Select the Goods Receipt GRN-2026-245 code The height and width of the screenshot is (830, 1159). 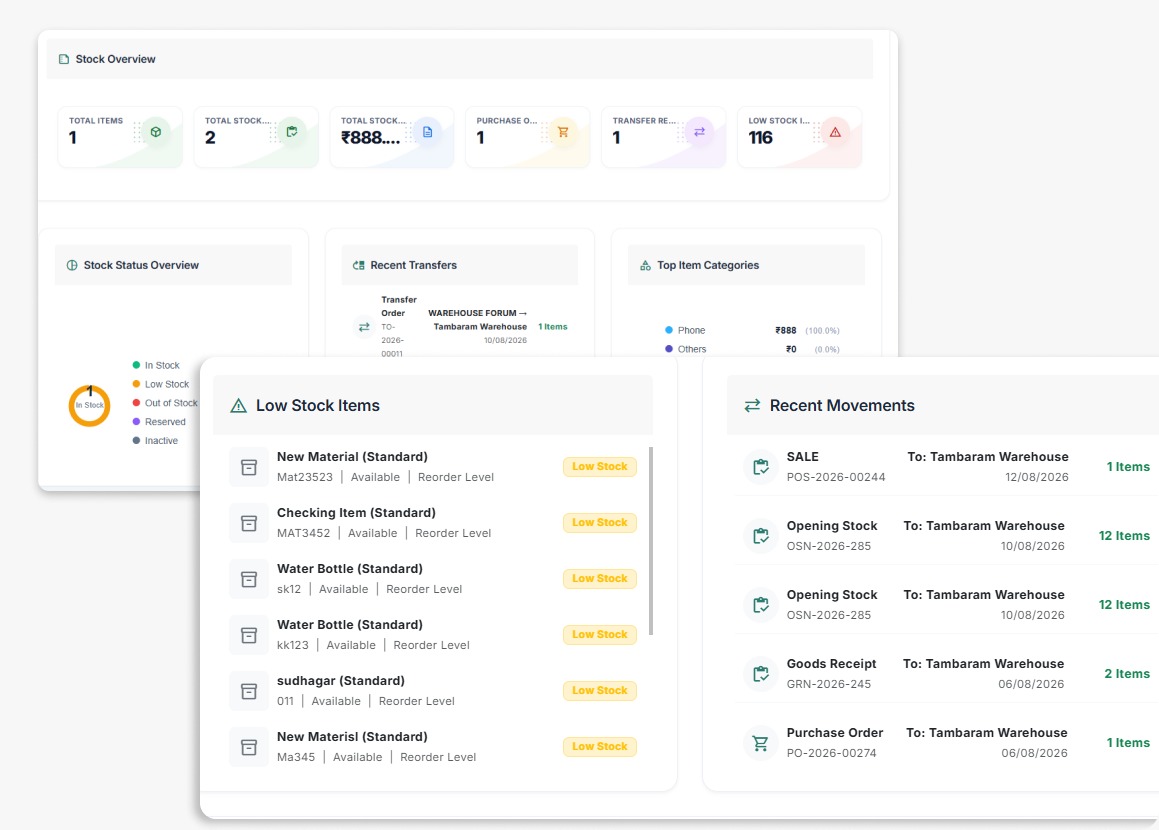(829, 684)
